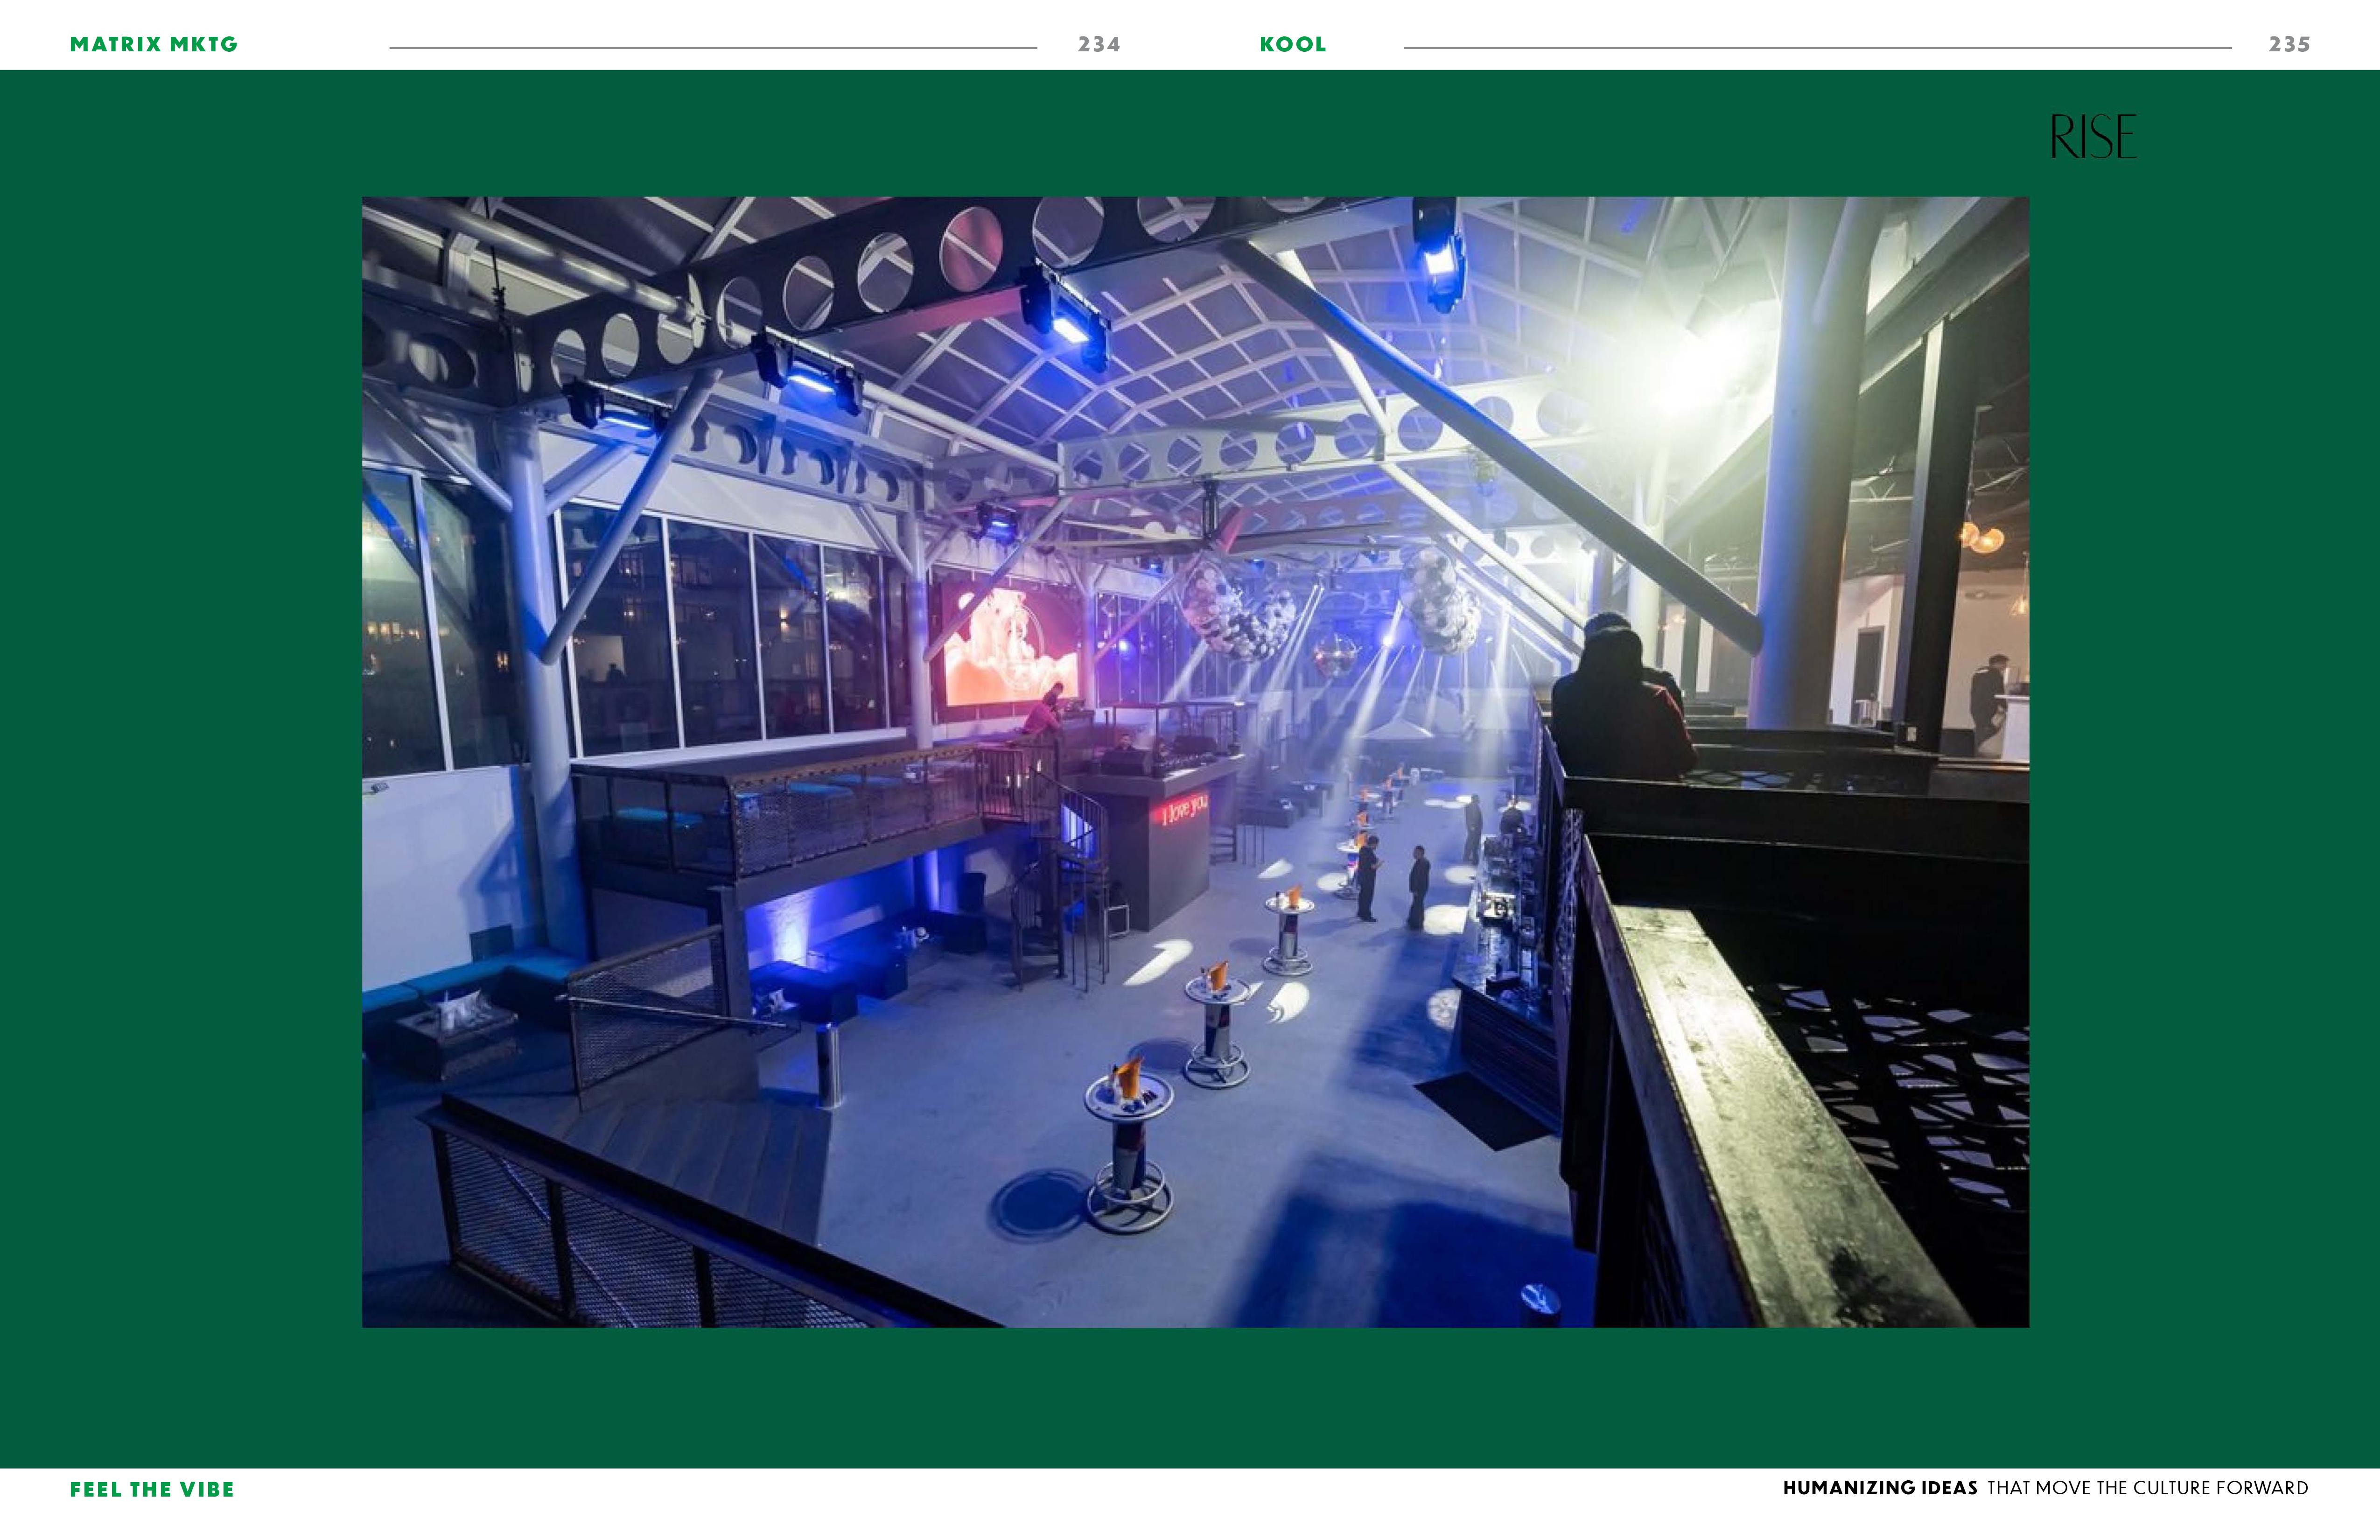Click the MATRIX MKTG header text
2380x1540 pixels.
point(153,44)
